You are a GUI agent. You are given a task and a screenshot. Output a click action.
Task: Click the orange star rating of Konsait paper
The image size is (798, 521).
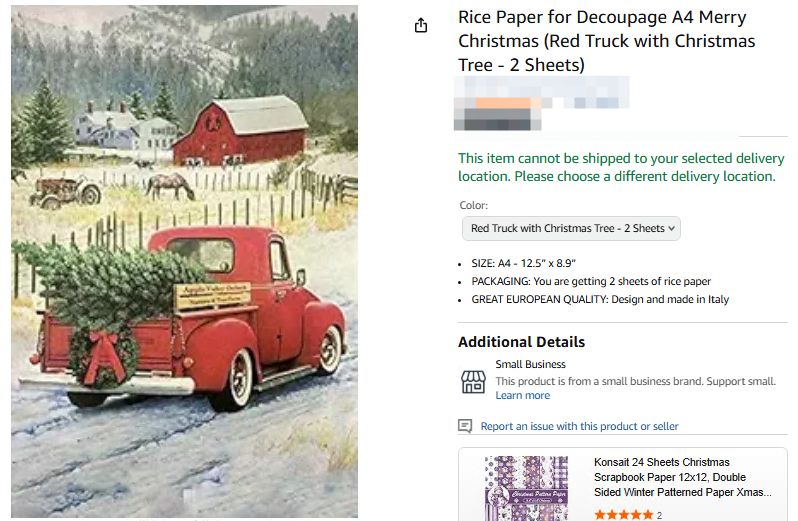coord(623,515)
